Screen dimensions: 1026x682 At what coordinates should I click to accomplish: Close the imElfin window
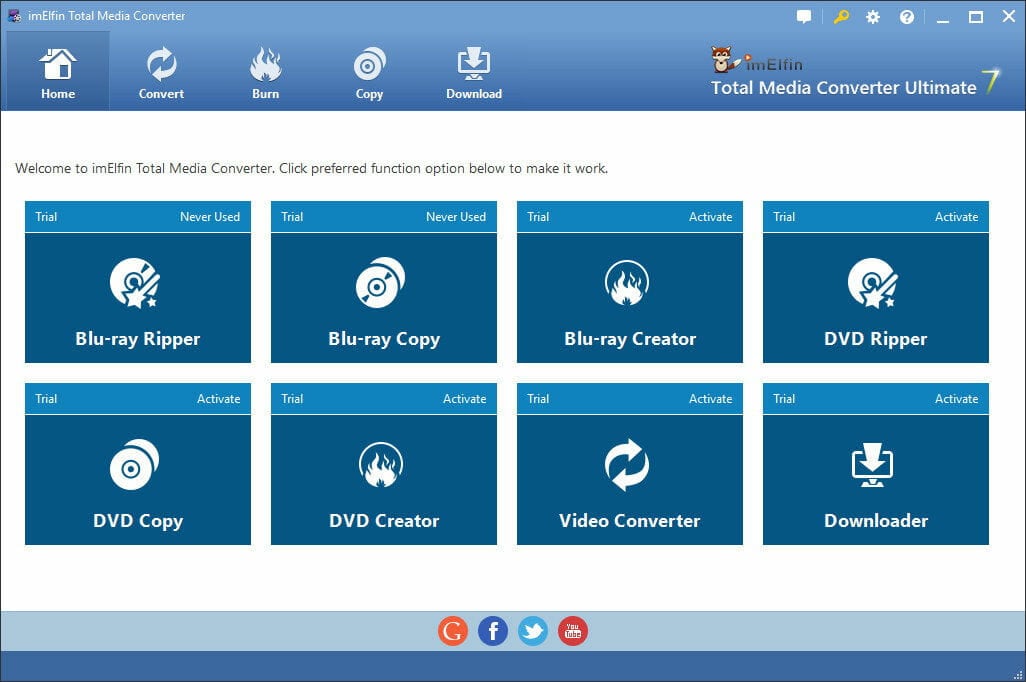1009,17
